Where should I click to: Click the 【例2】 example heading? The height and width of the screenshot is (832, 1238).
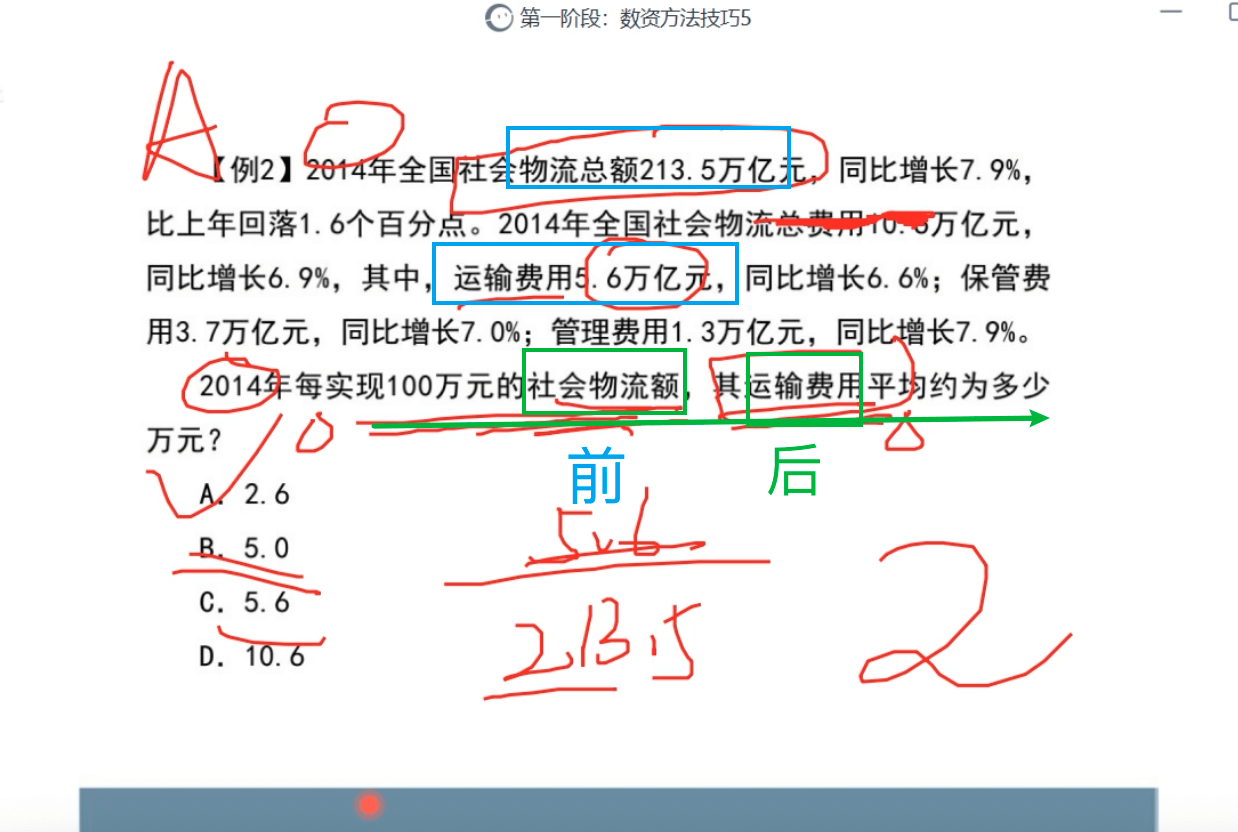point(254,171)
